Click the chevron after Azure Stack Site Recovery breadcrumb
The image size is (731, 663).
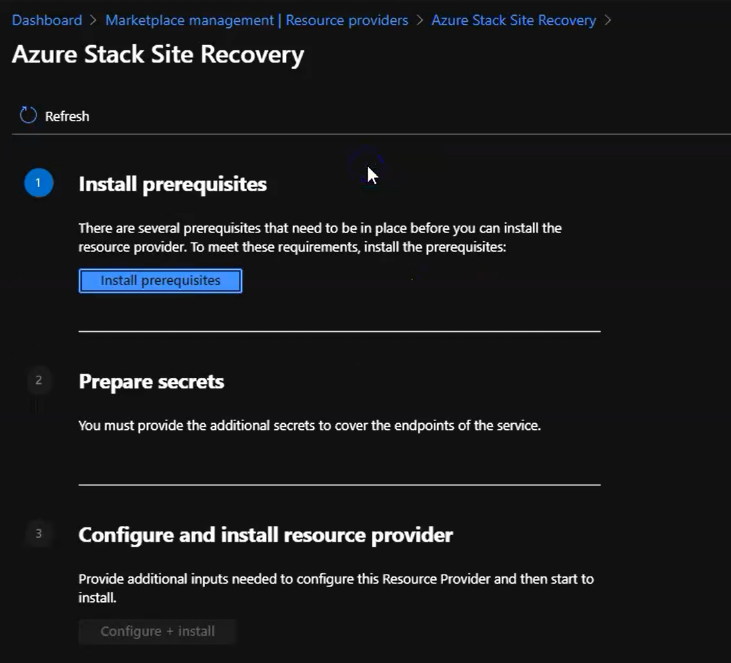(x=608, y=20)
